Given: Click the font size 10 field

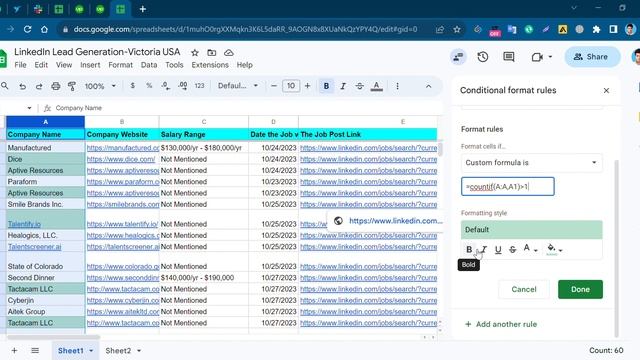Looking at the screenshot, I should point(291,86).
